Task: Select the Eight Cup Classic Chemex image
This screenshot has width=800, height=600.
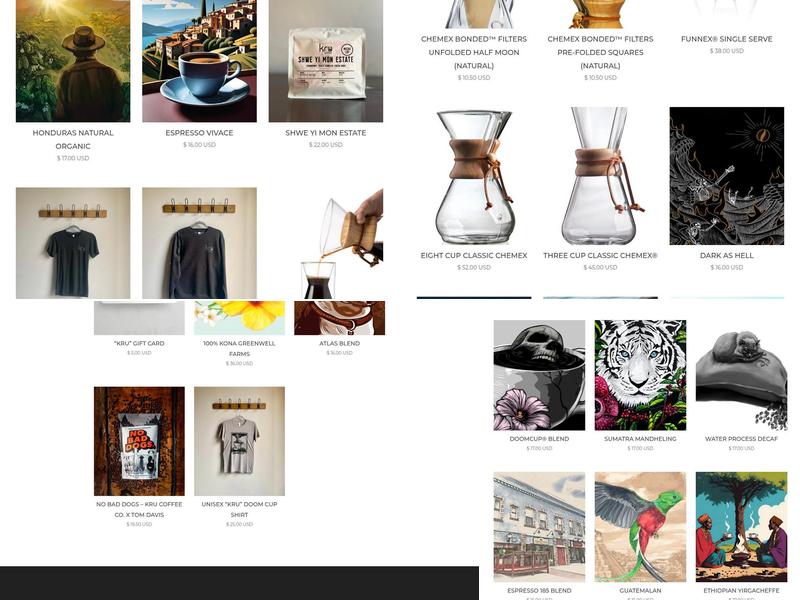Action: click(x=474, y=176)
